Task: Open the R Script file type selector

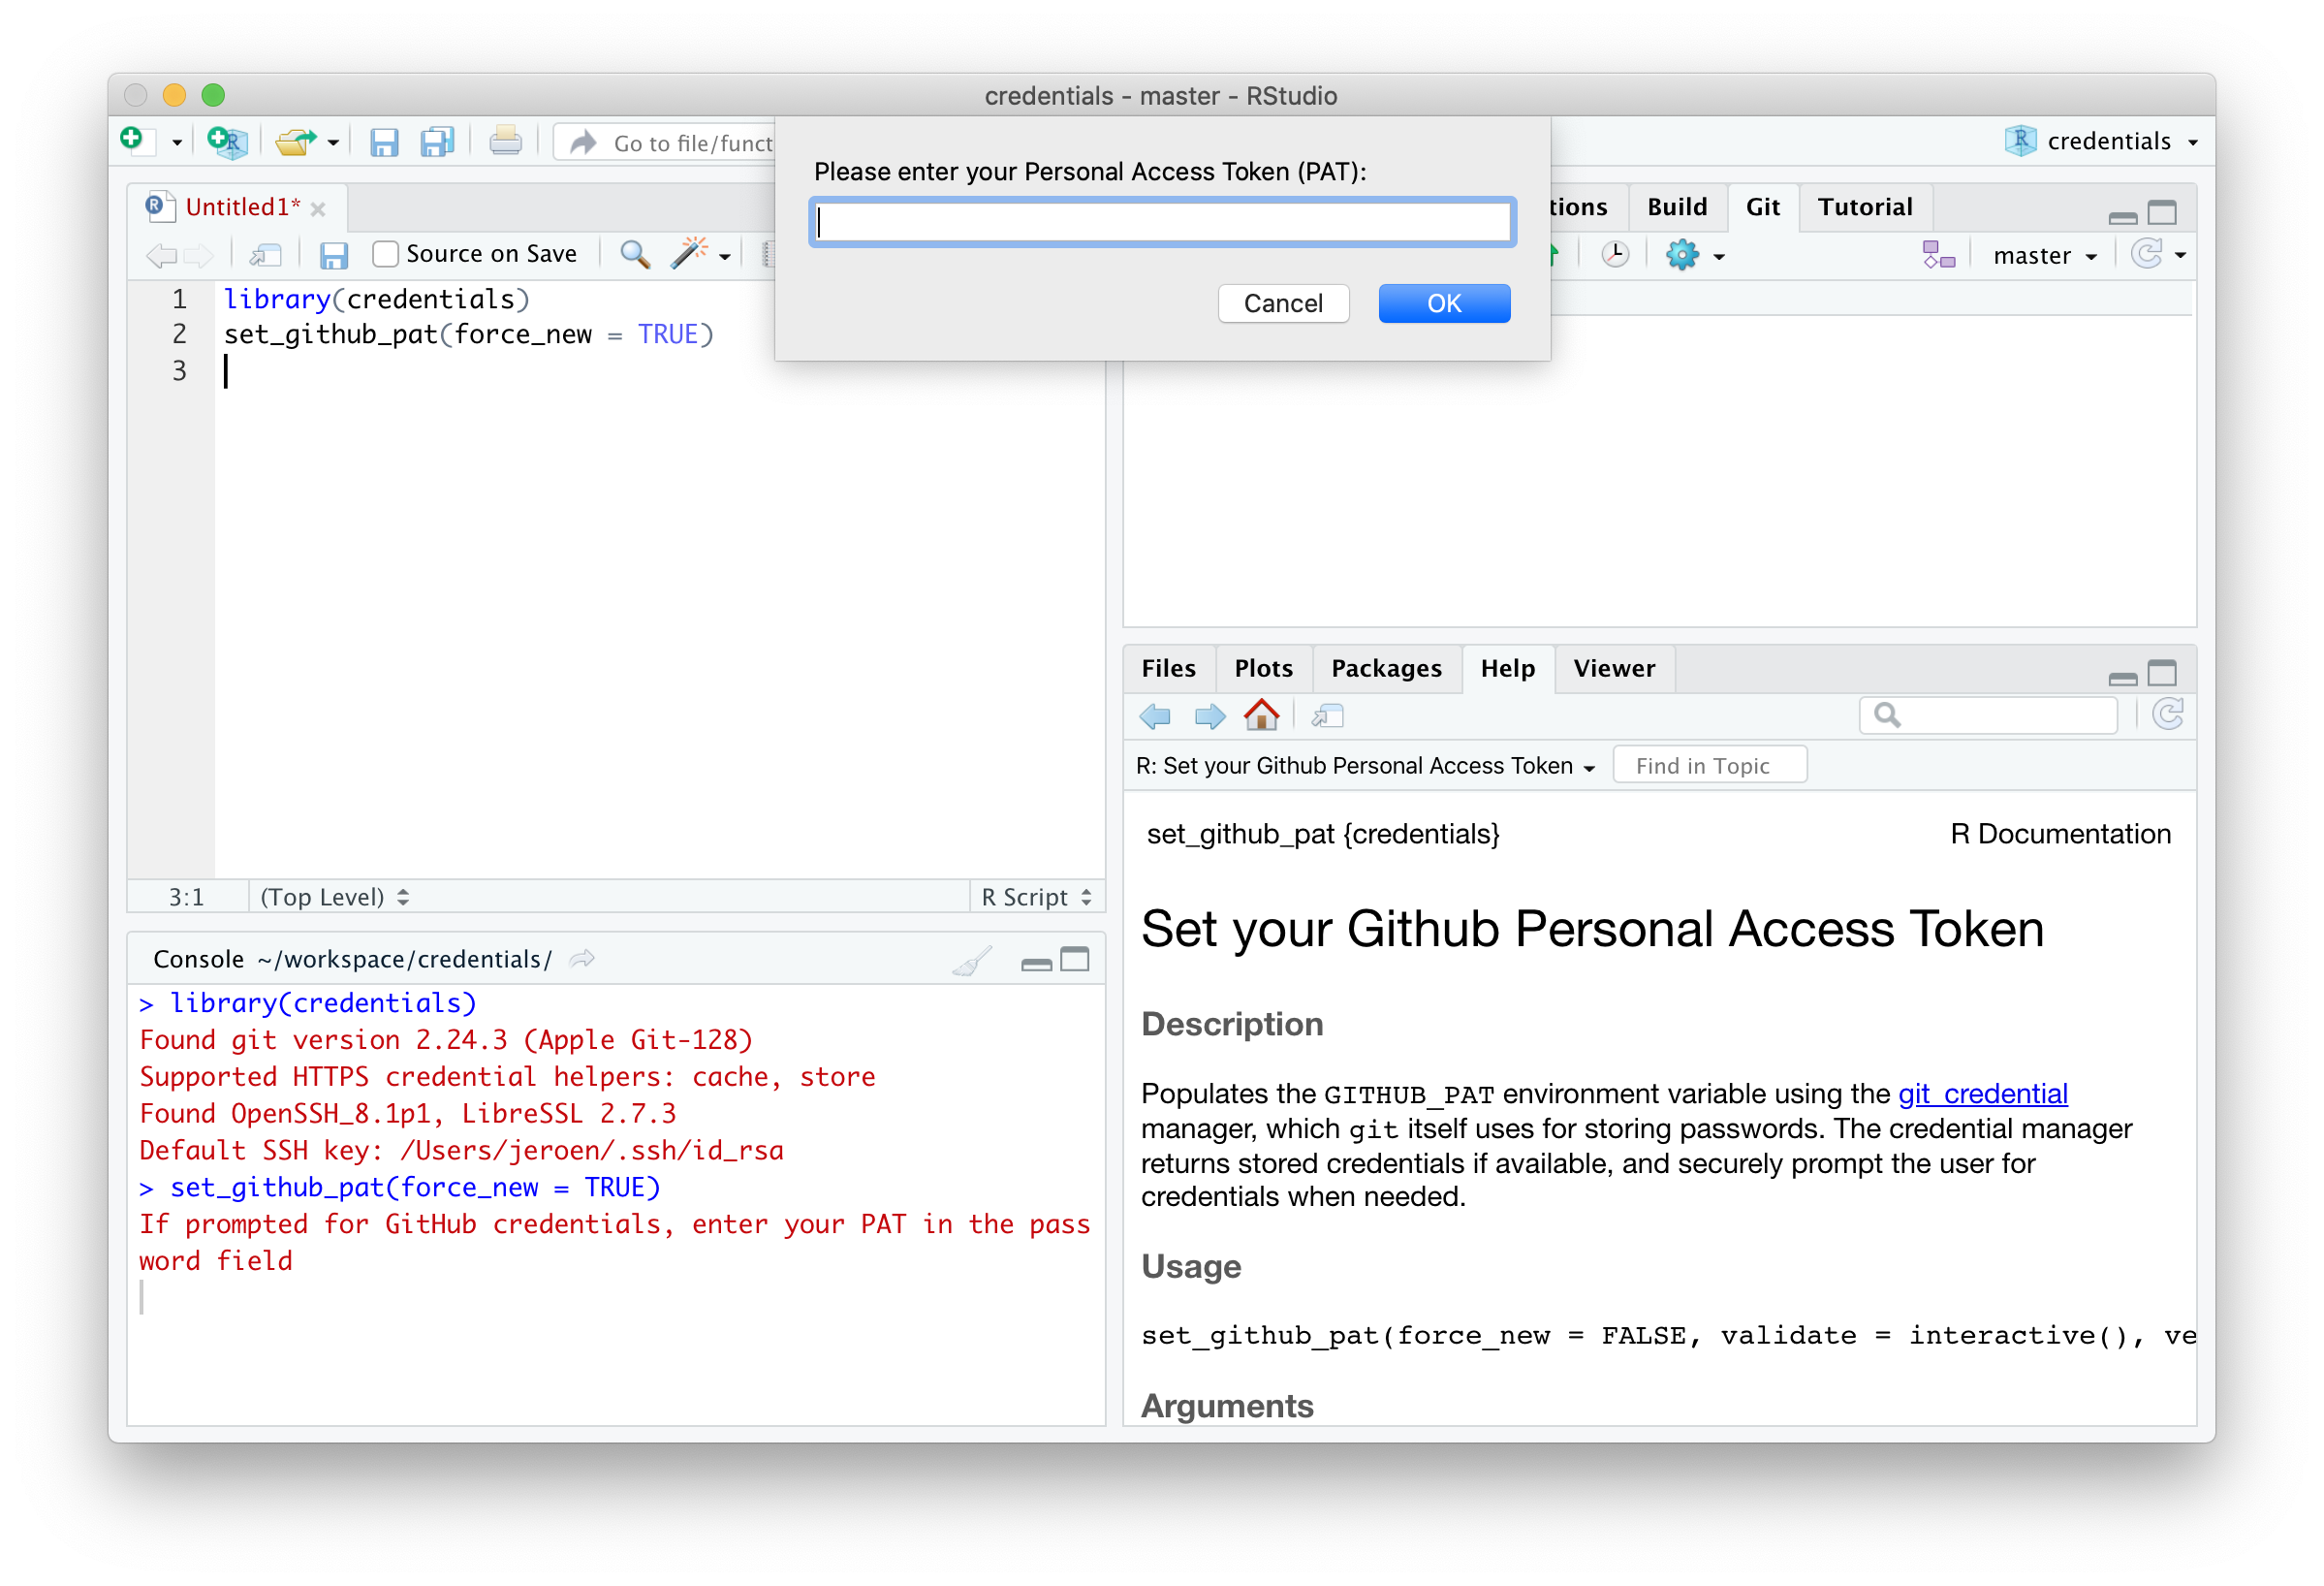Action: [1036, 897]
